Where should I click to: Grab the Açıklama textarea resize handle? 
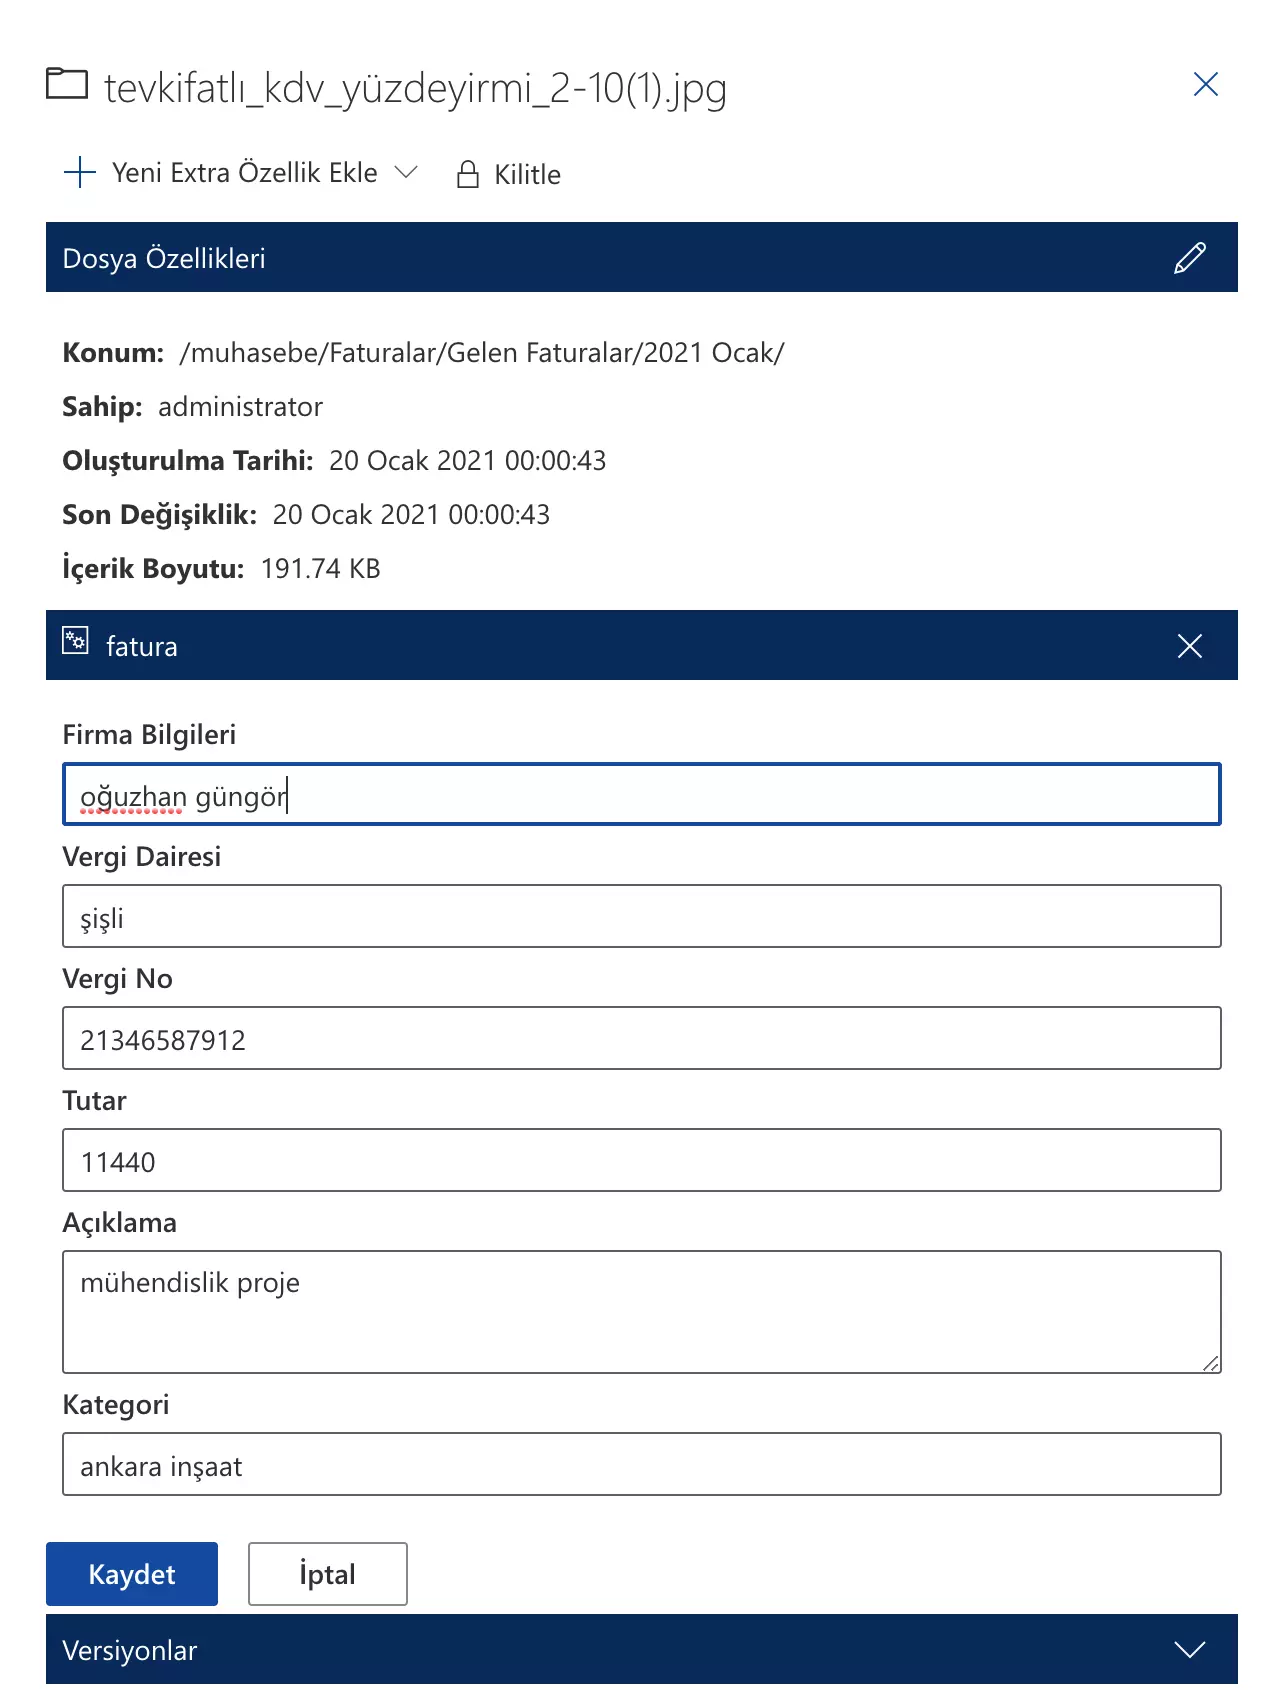1211,1363
